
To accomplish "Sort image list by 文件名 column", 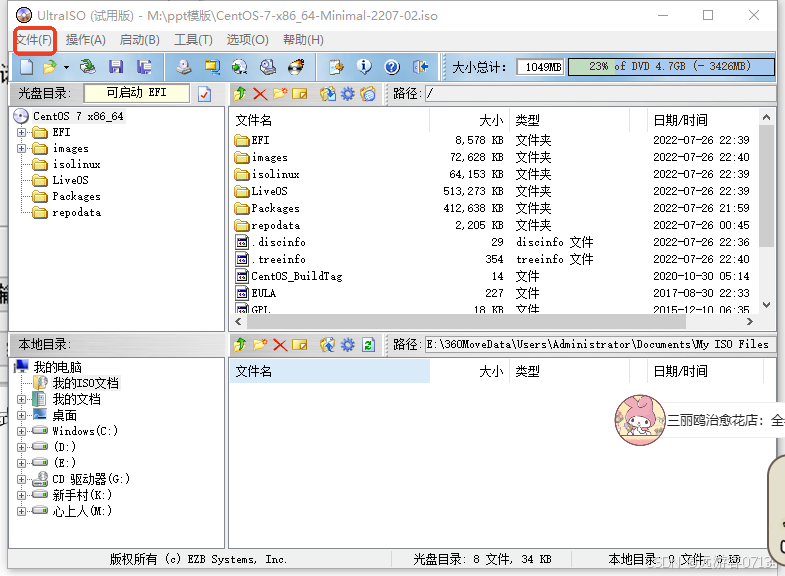I will pyautogui.click(x=330, y=120).
